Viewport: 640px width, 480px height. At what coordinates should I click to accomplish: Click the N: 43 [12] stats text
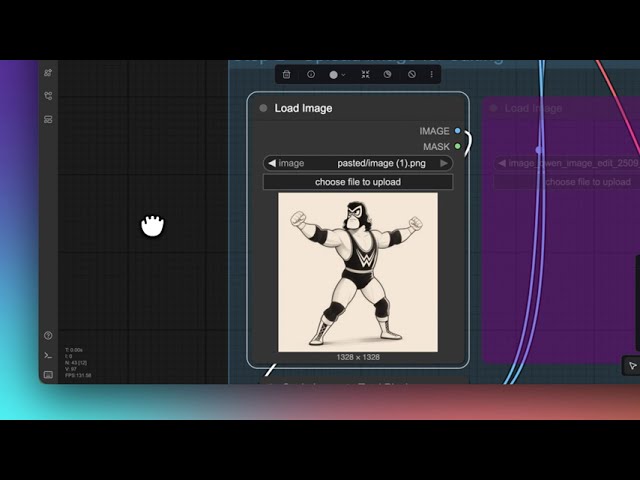point(76,363)
